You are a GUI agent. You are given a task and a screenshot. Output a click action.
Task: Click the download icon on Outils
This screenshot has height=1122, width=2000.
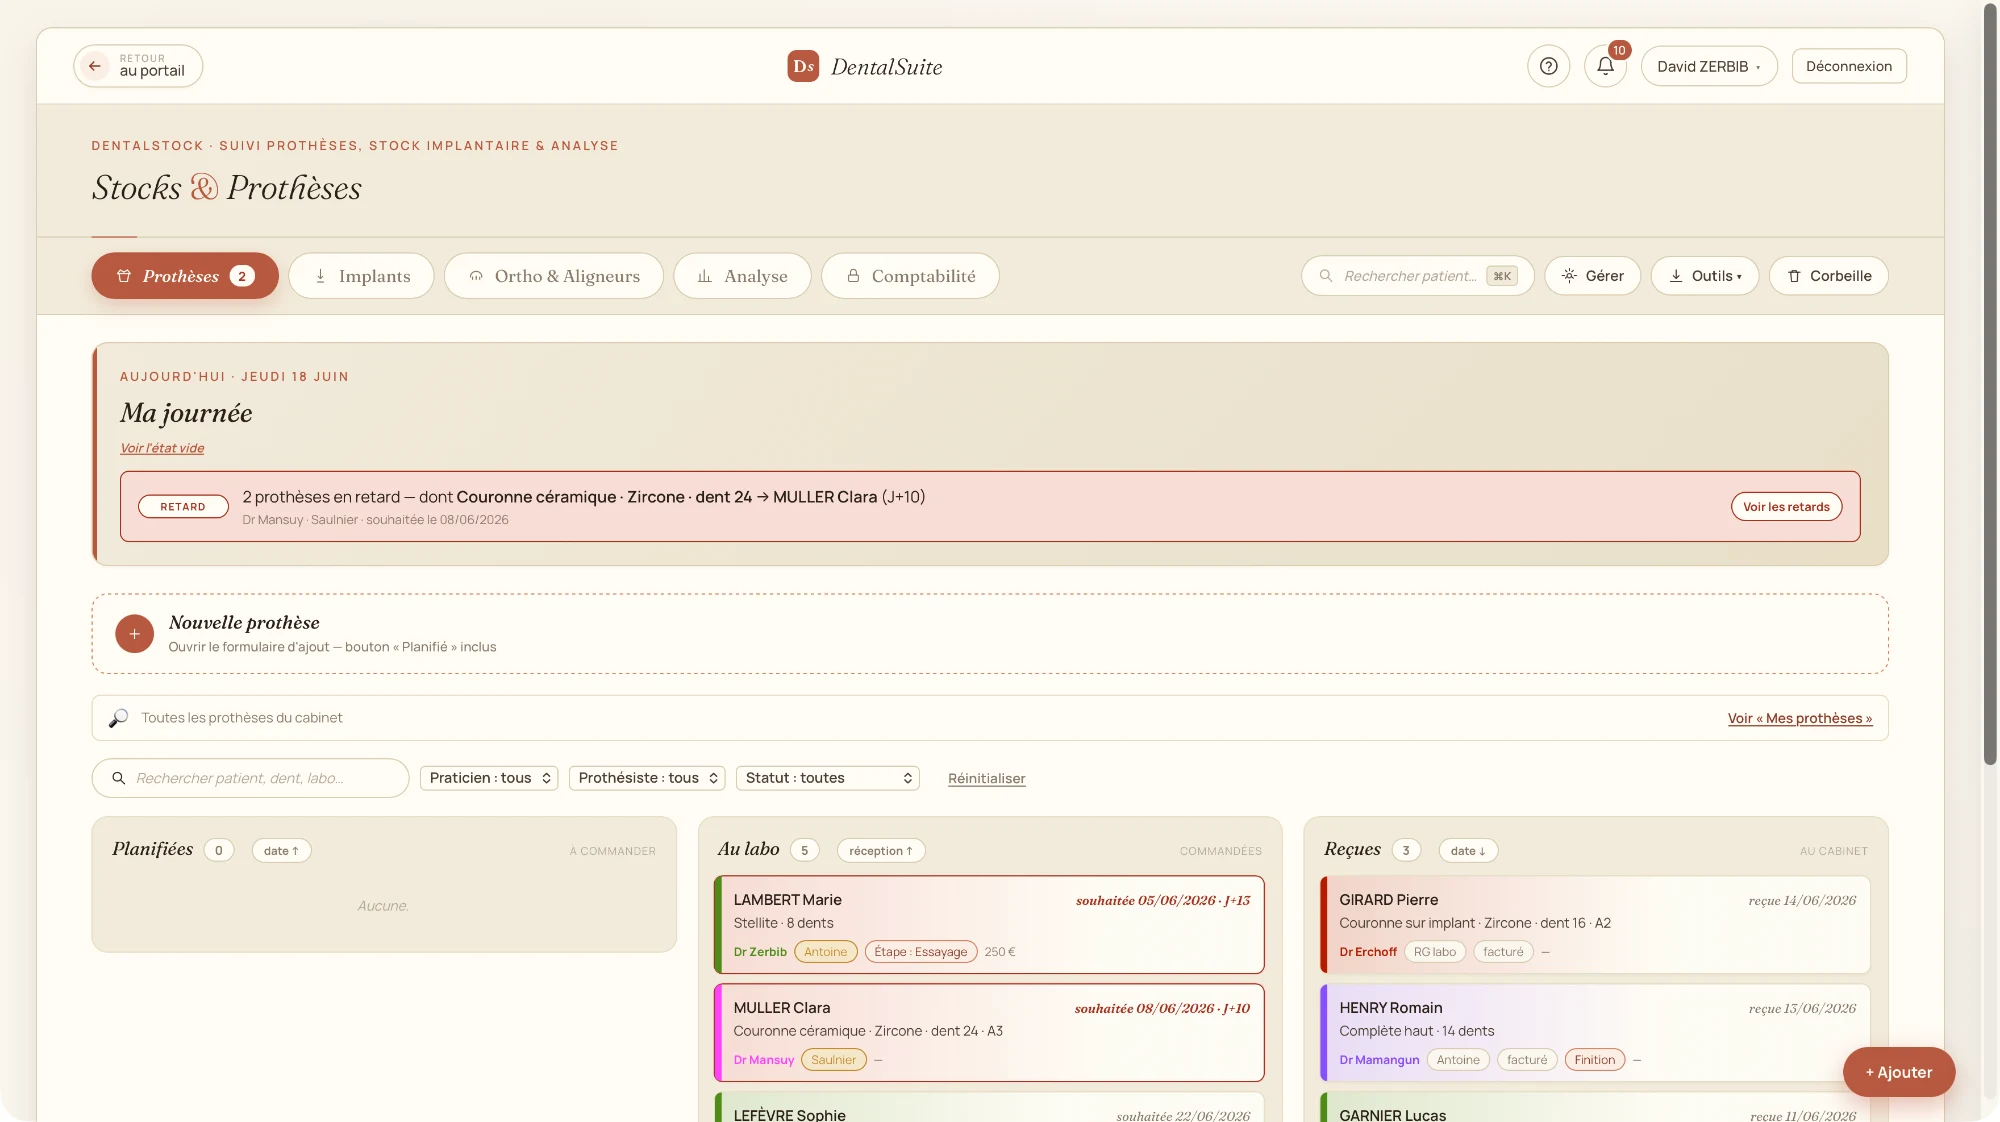coord(1676,276)
